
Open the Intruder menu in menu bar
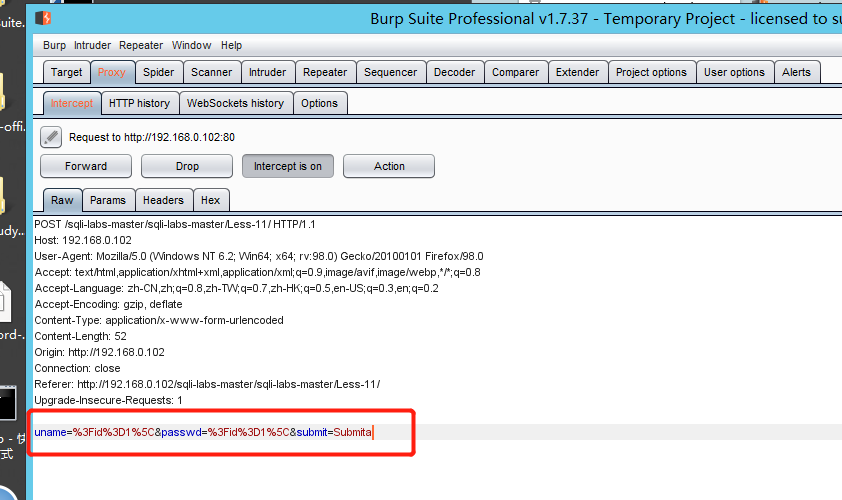coord(92,46)
